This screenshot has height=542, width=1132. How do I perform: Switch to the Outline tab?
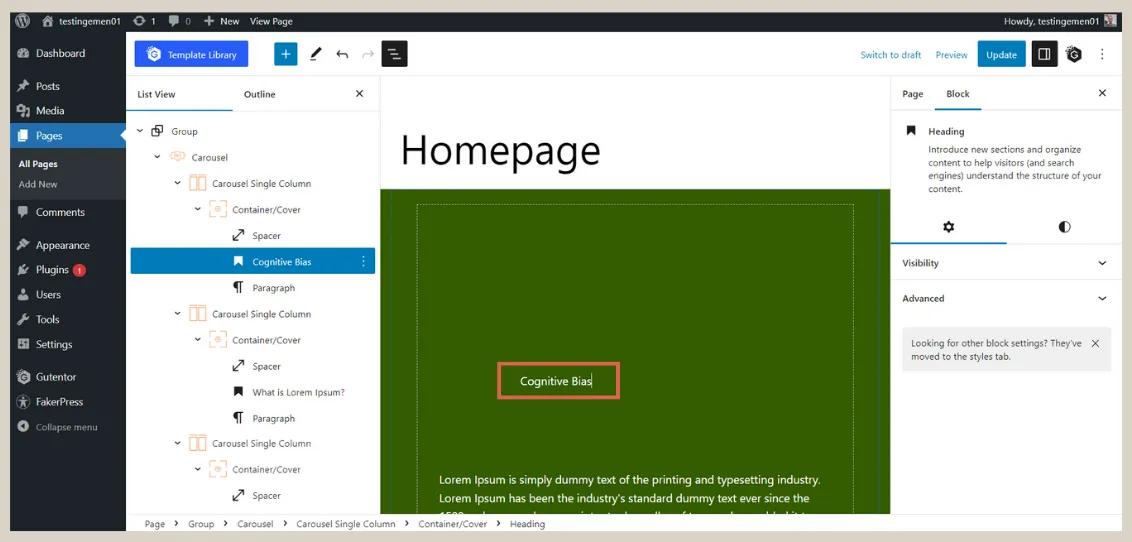(x=259, y=94)
